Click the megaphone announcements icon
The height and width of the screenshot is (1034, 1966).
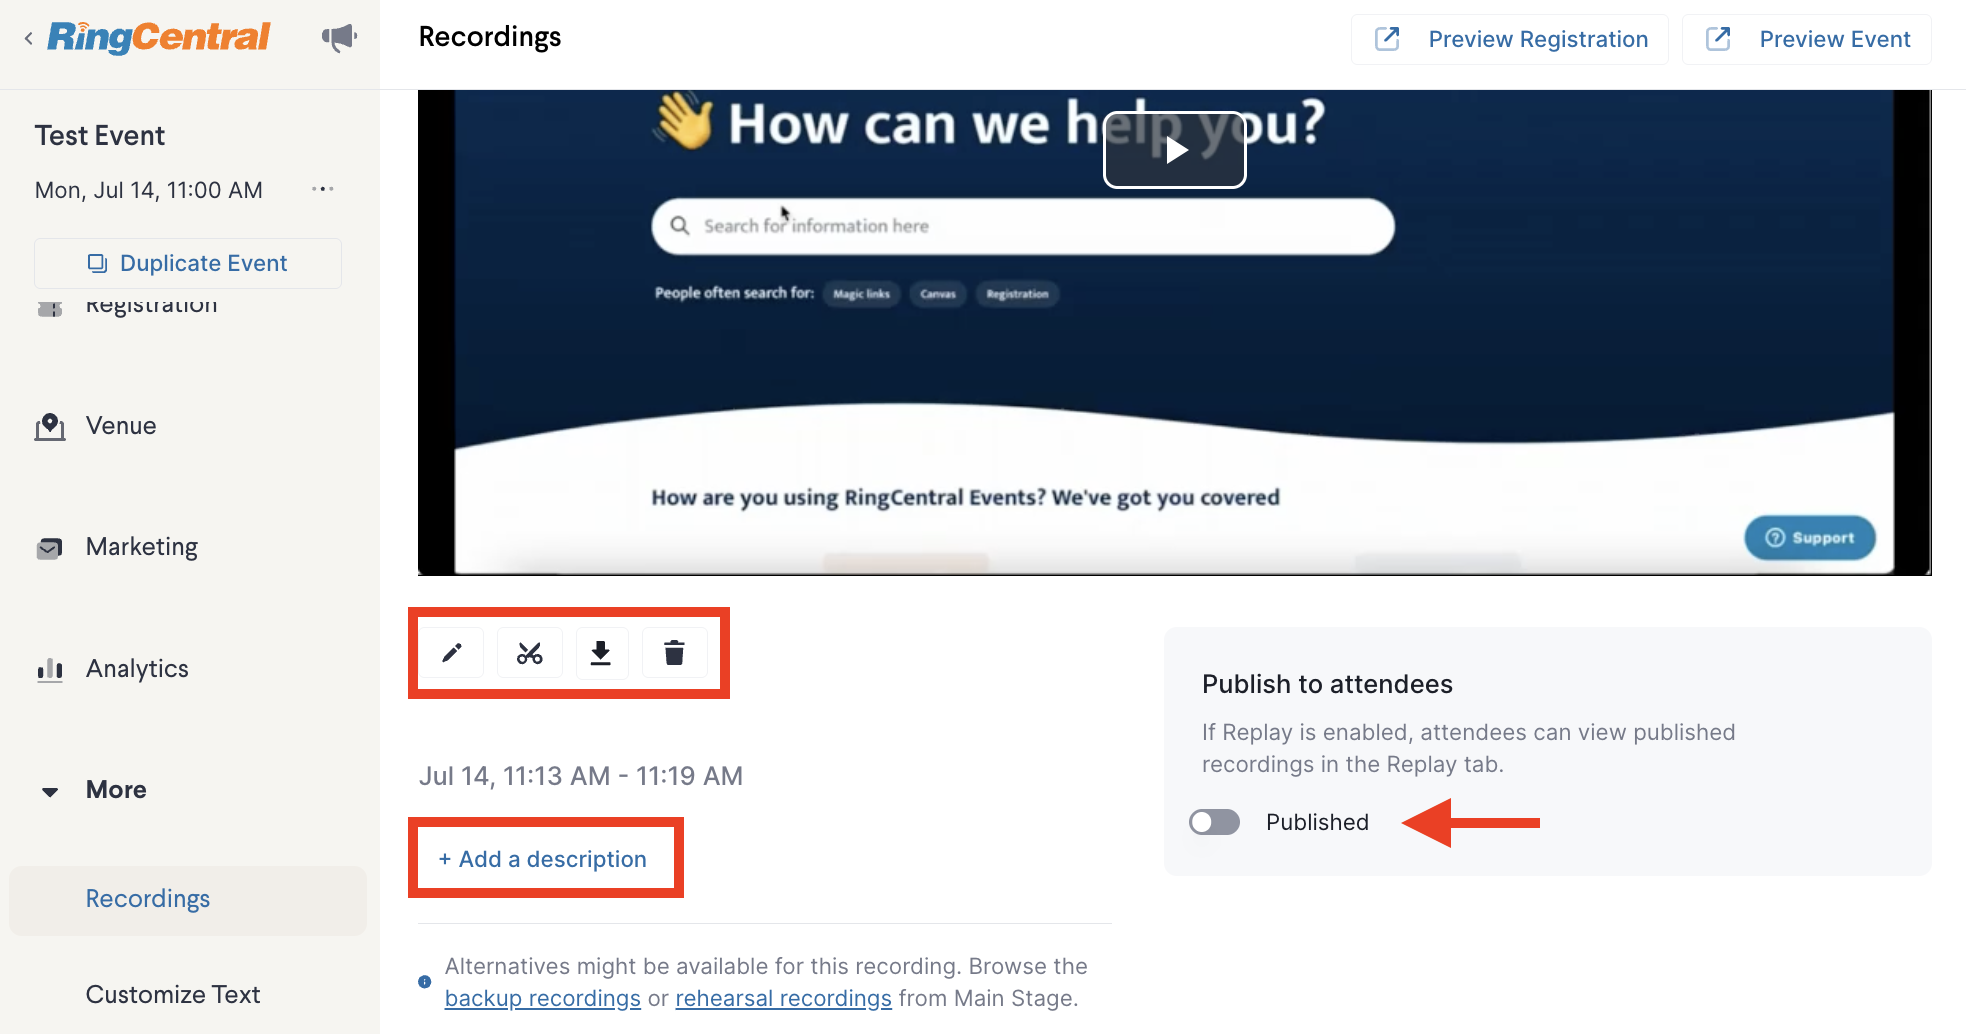[x=339, y=38]
